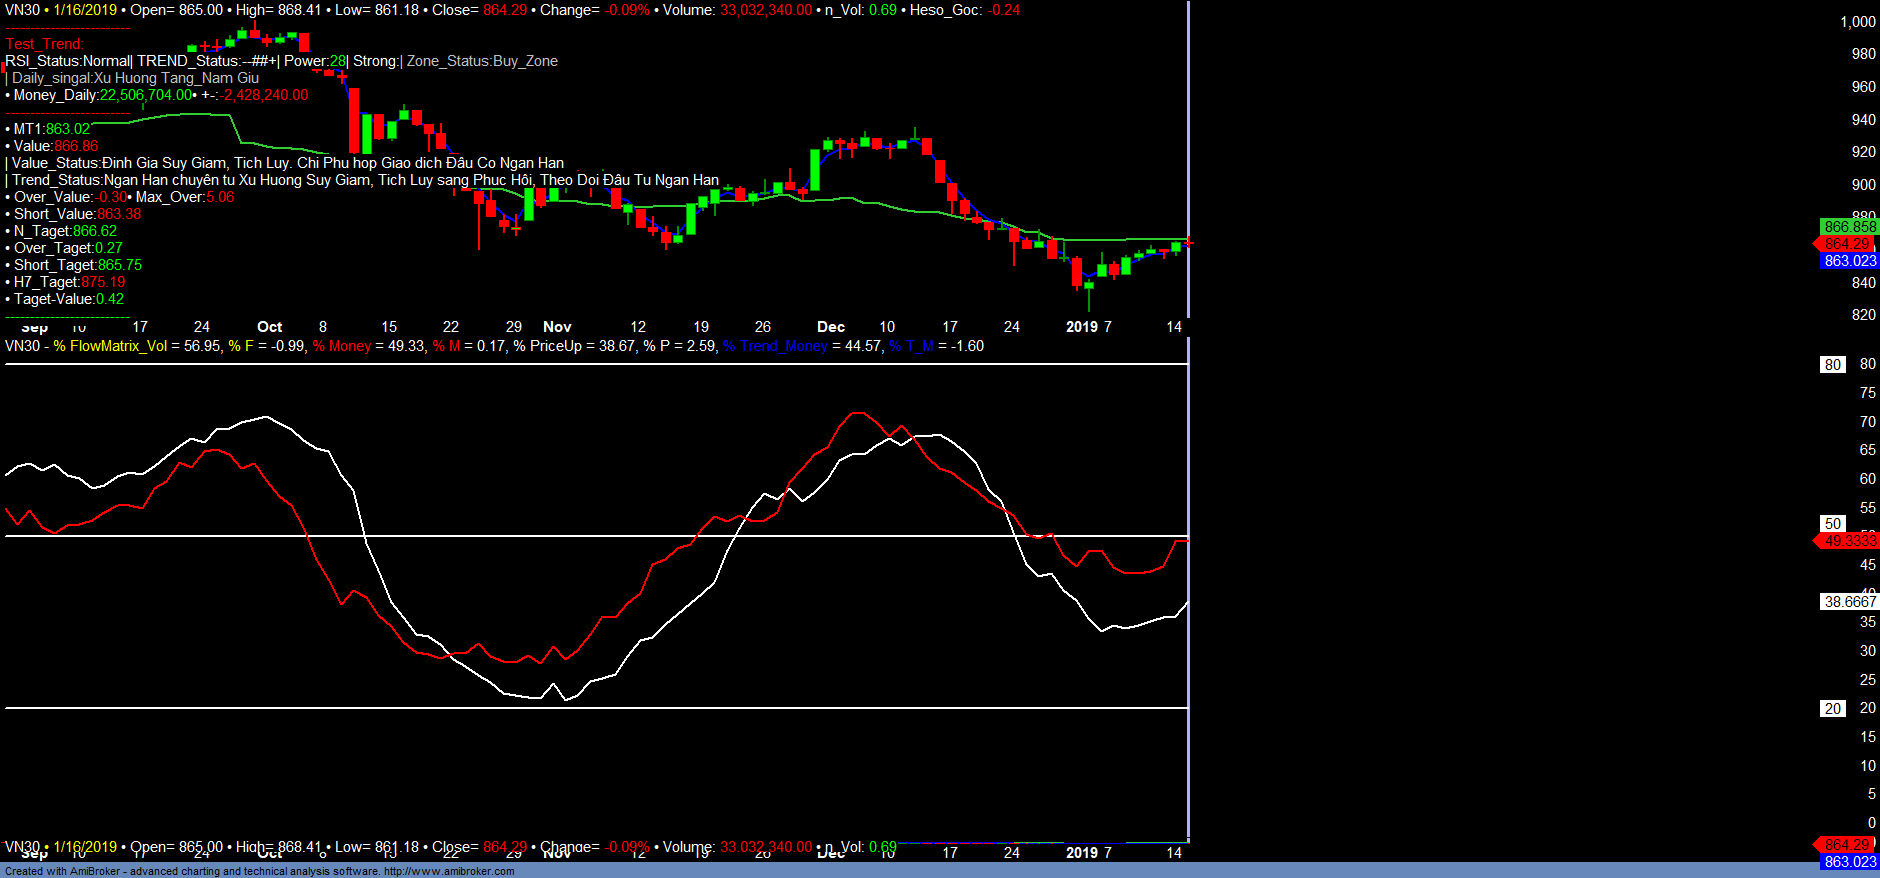Click the red 49.3333 indicator value tag

1849,541
